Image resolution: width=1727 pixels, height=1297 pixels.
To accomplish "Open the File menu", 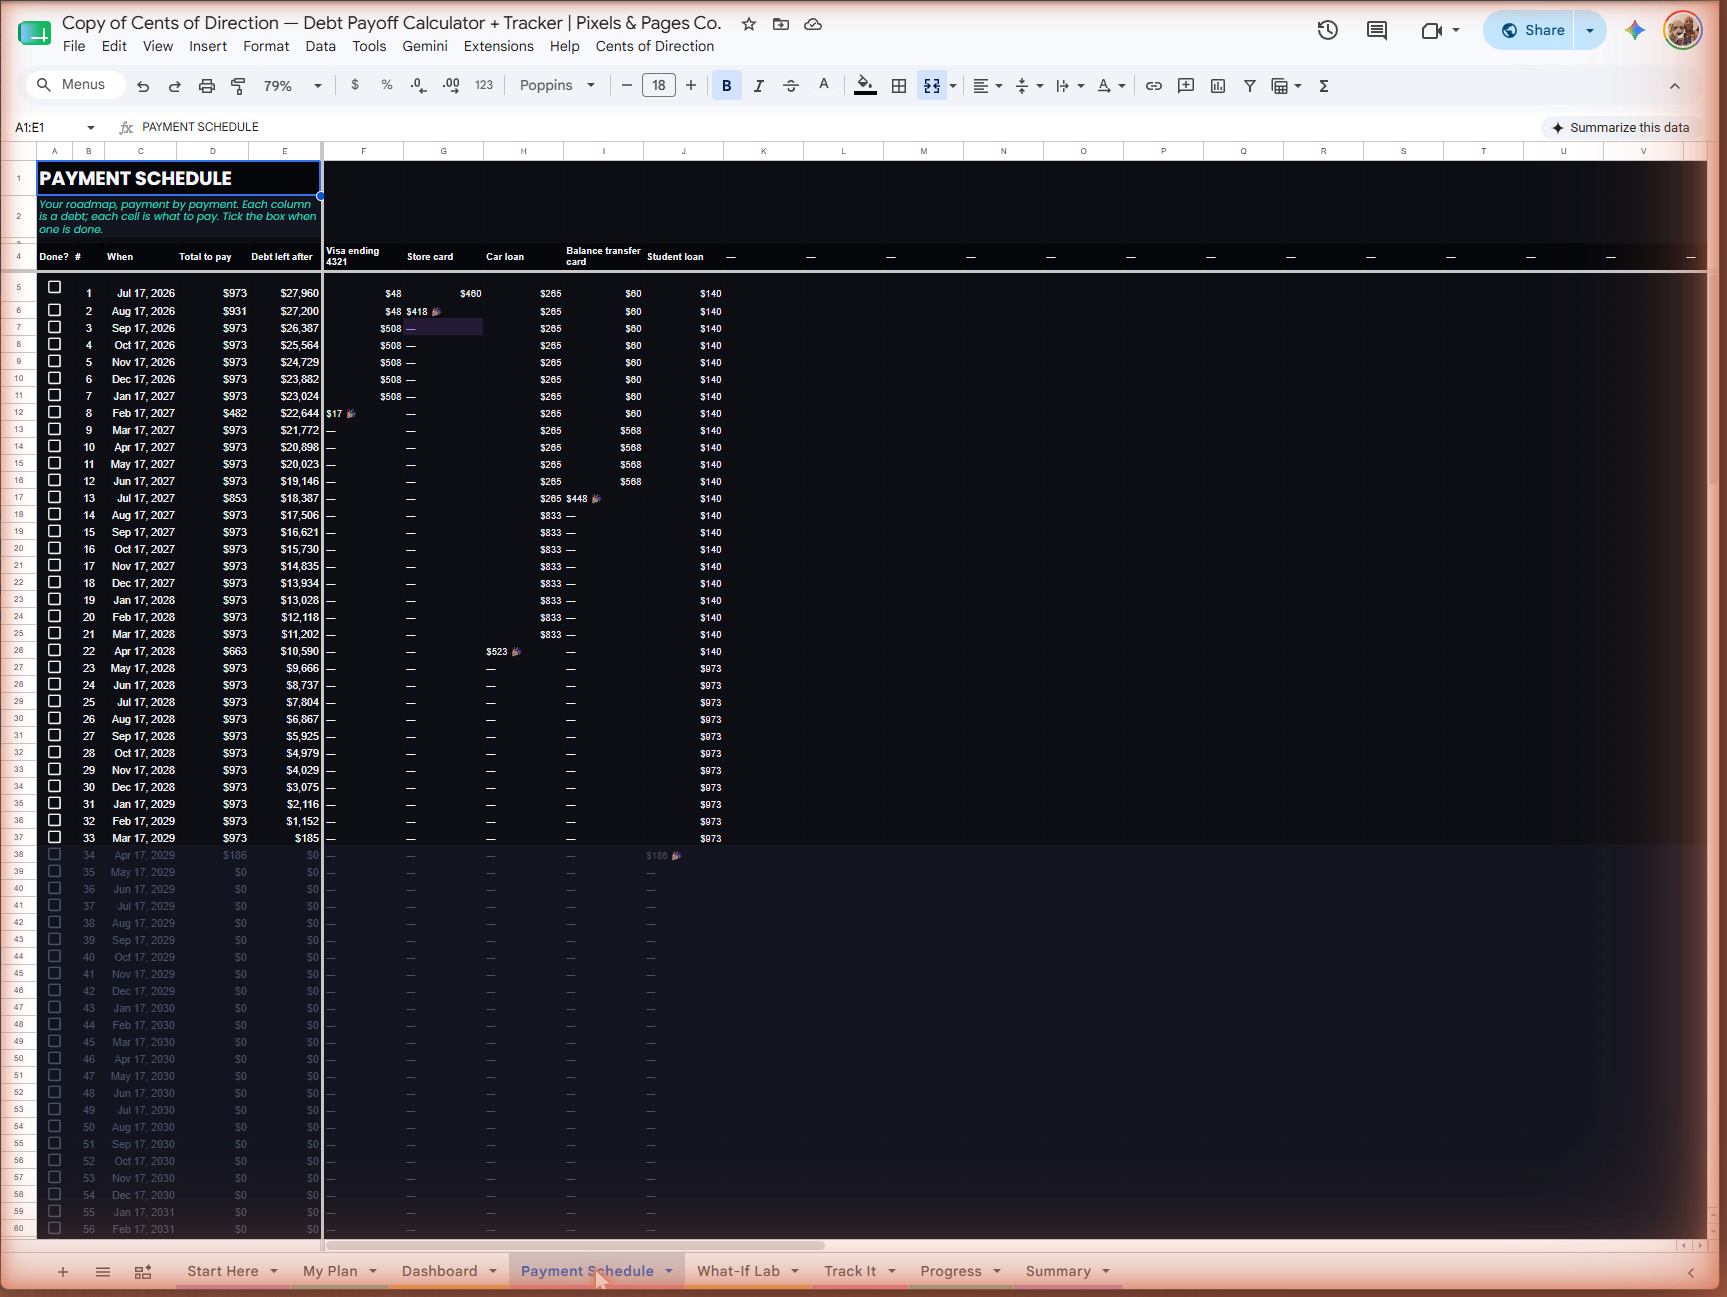I will point(74,46).
